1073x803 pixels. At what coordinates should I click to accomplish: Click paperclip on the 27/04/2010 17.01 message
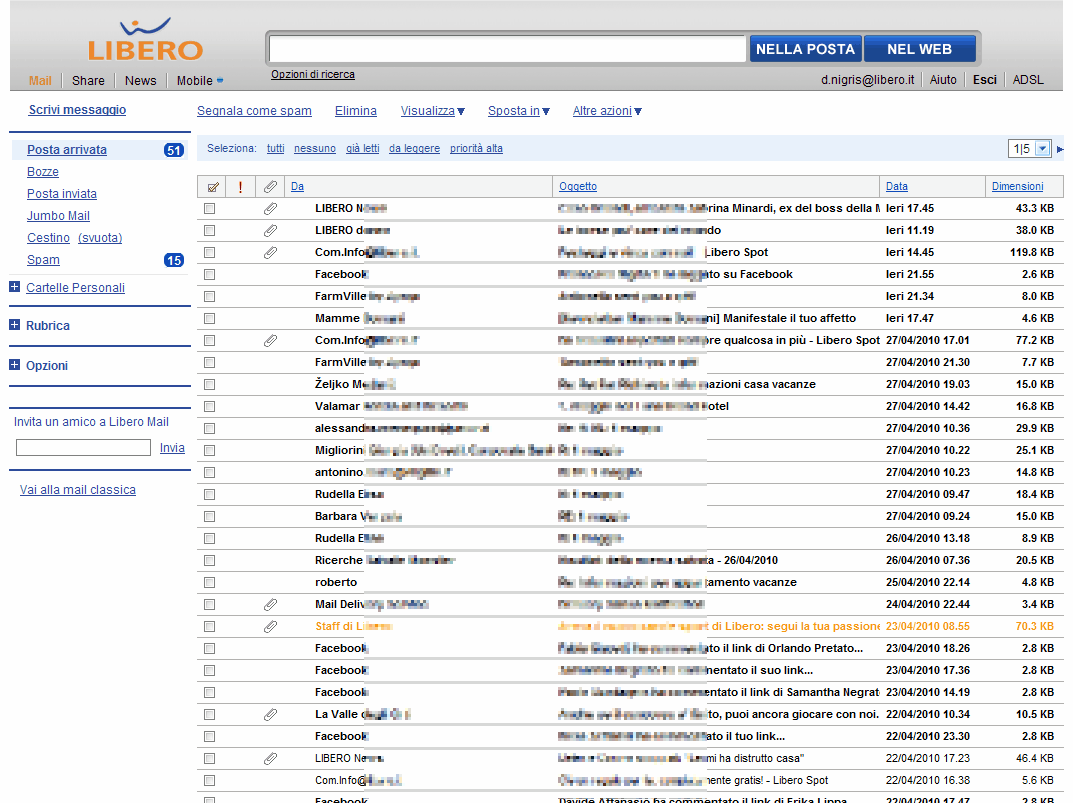270,340
